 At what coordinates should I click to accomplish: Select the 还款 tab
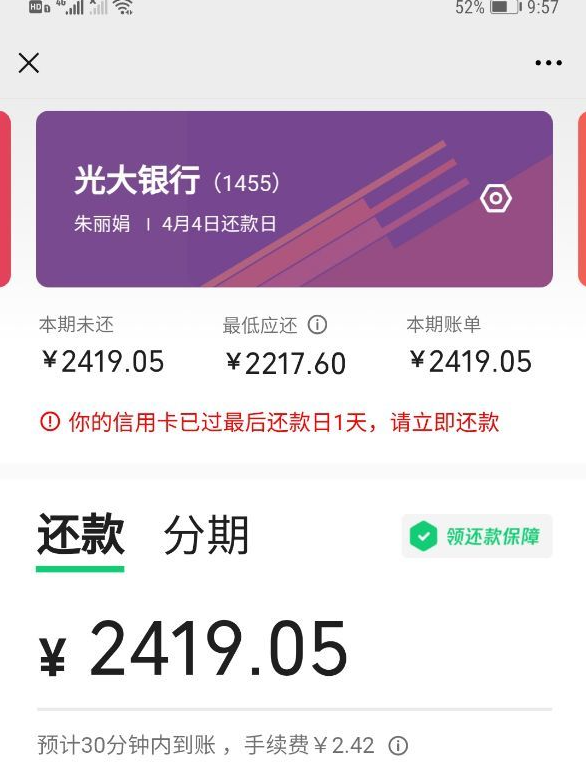coord(80,535)
